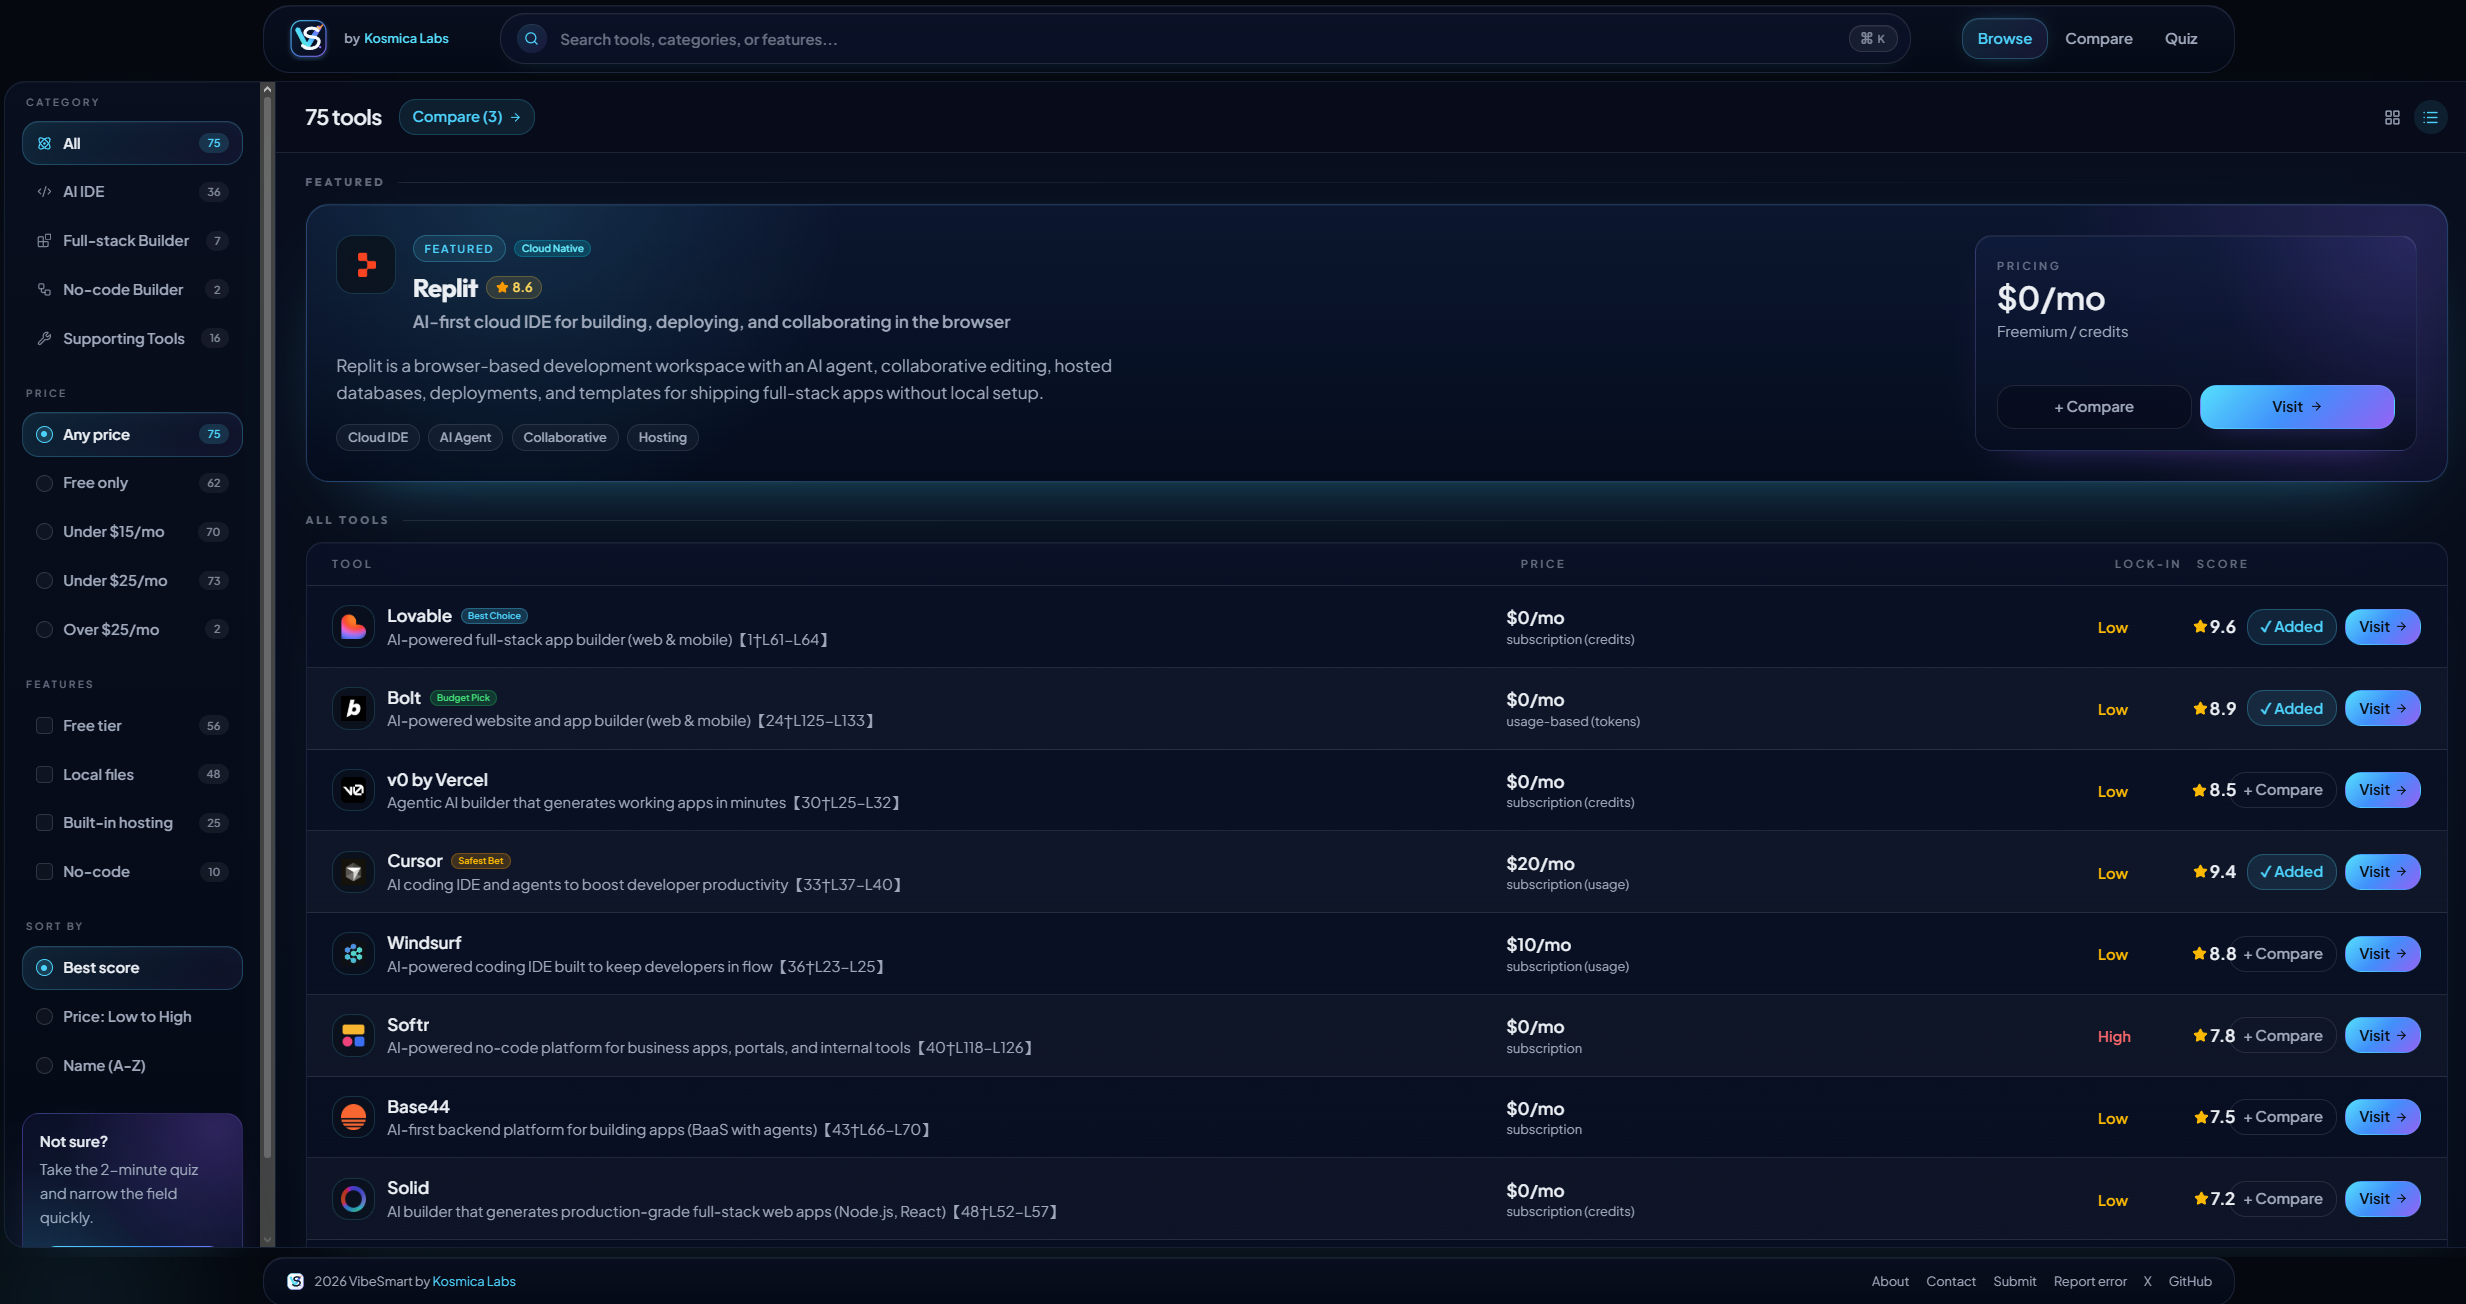Open the Bolt tool logo
This screenshot has width=2466, height=1304.
tap(353, 709)
